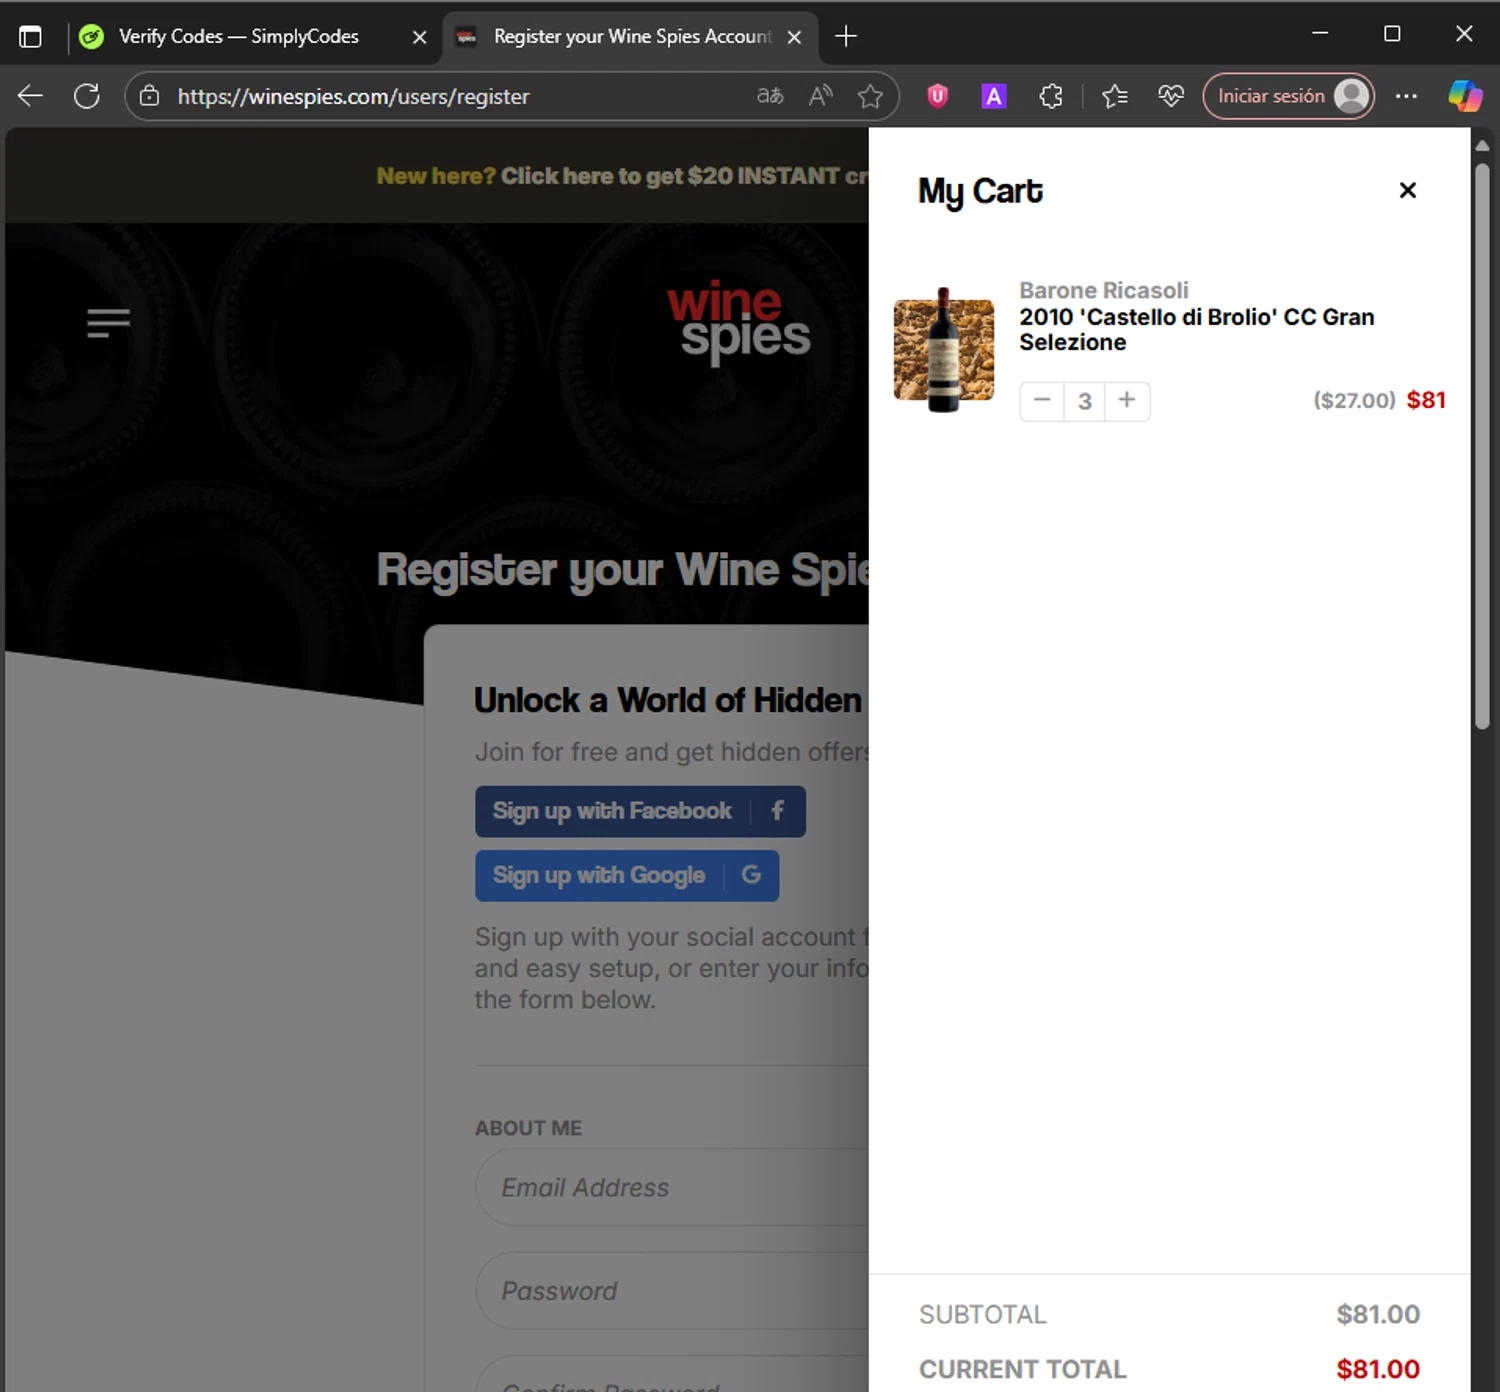Open the translate page option
The width and height of the screenshot is (1500, 1392).
point(770,96)
